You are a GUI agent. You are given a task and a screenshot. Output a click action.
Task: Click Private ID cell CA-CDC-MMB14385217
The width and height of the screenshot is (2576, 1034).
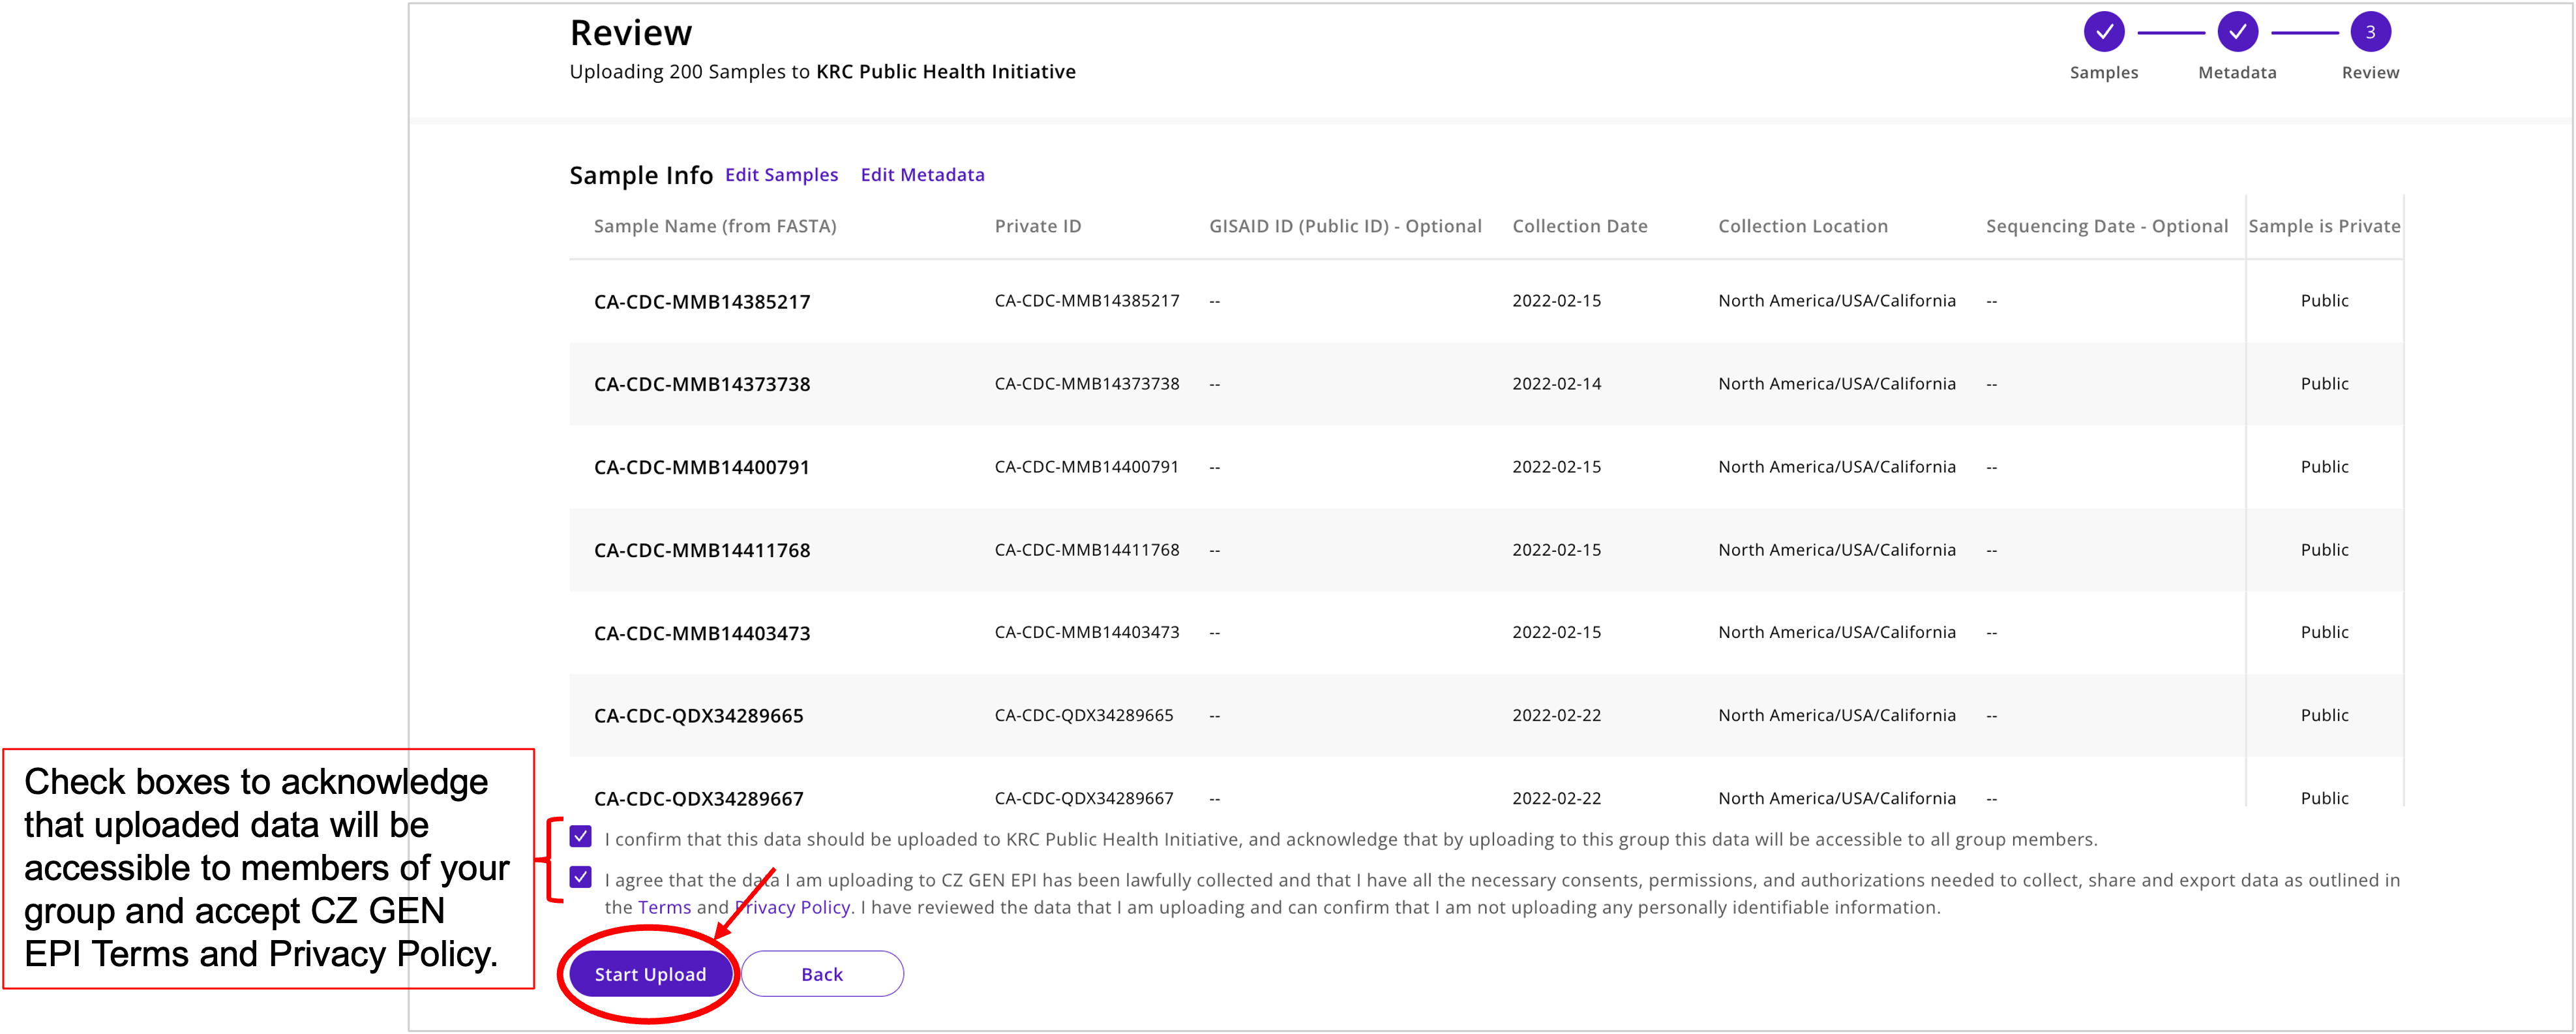(1087, 301)
